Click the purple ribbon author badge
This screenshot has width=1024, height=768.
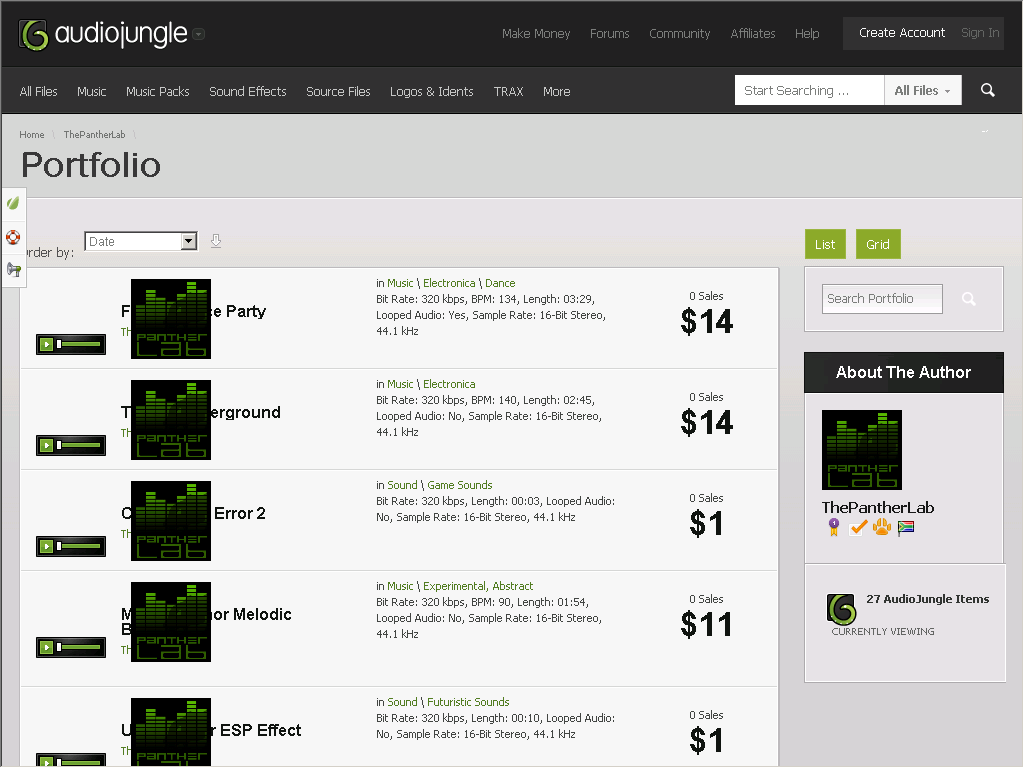[x=833, y=527]
